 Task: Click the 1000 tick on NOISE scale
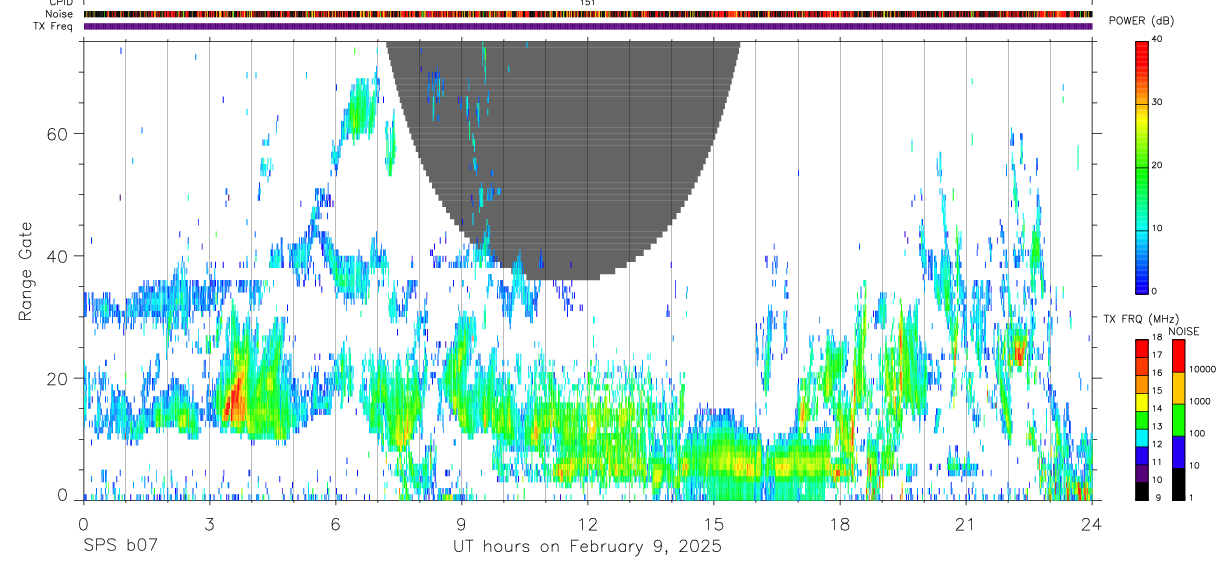[1200, 401]
